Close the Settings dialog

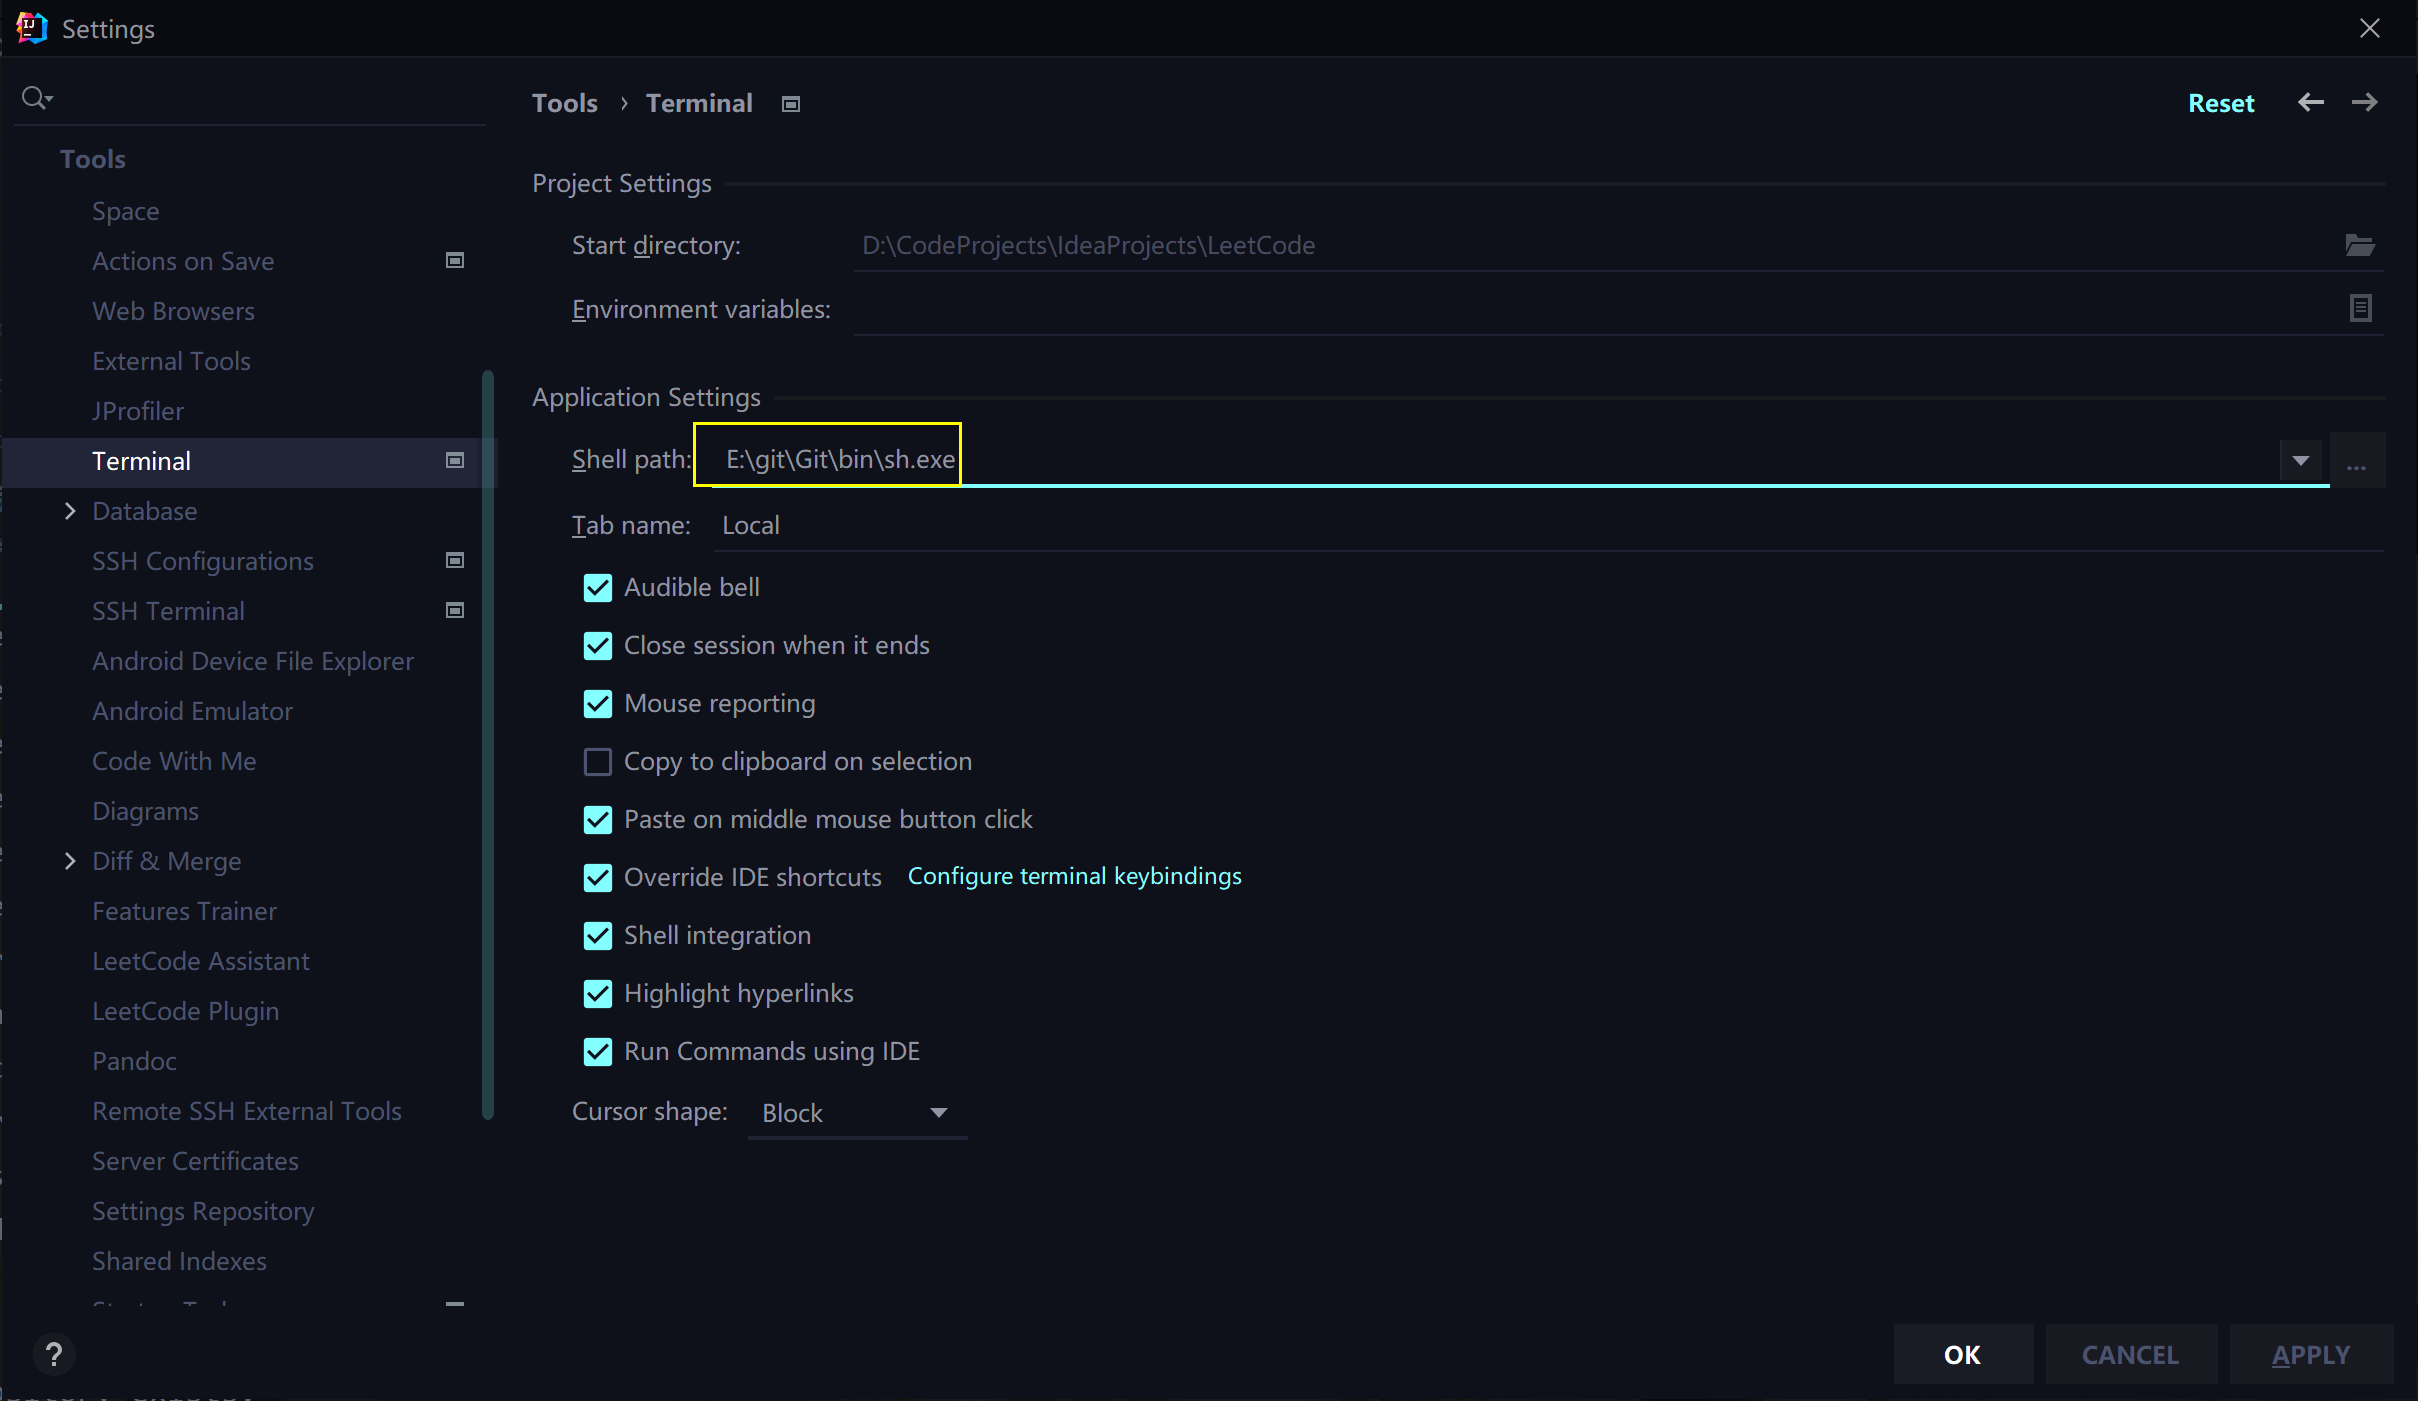2370,28
